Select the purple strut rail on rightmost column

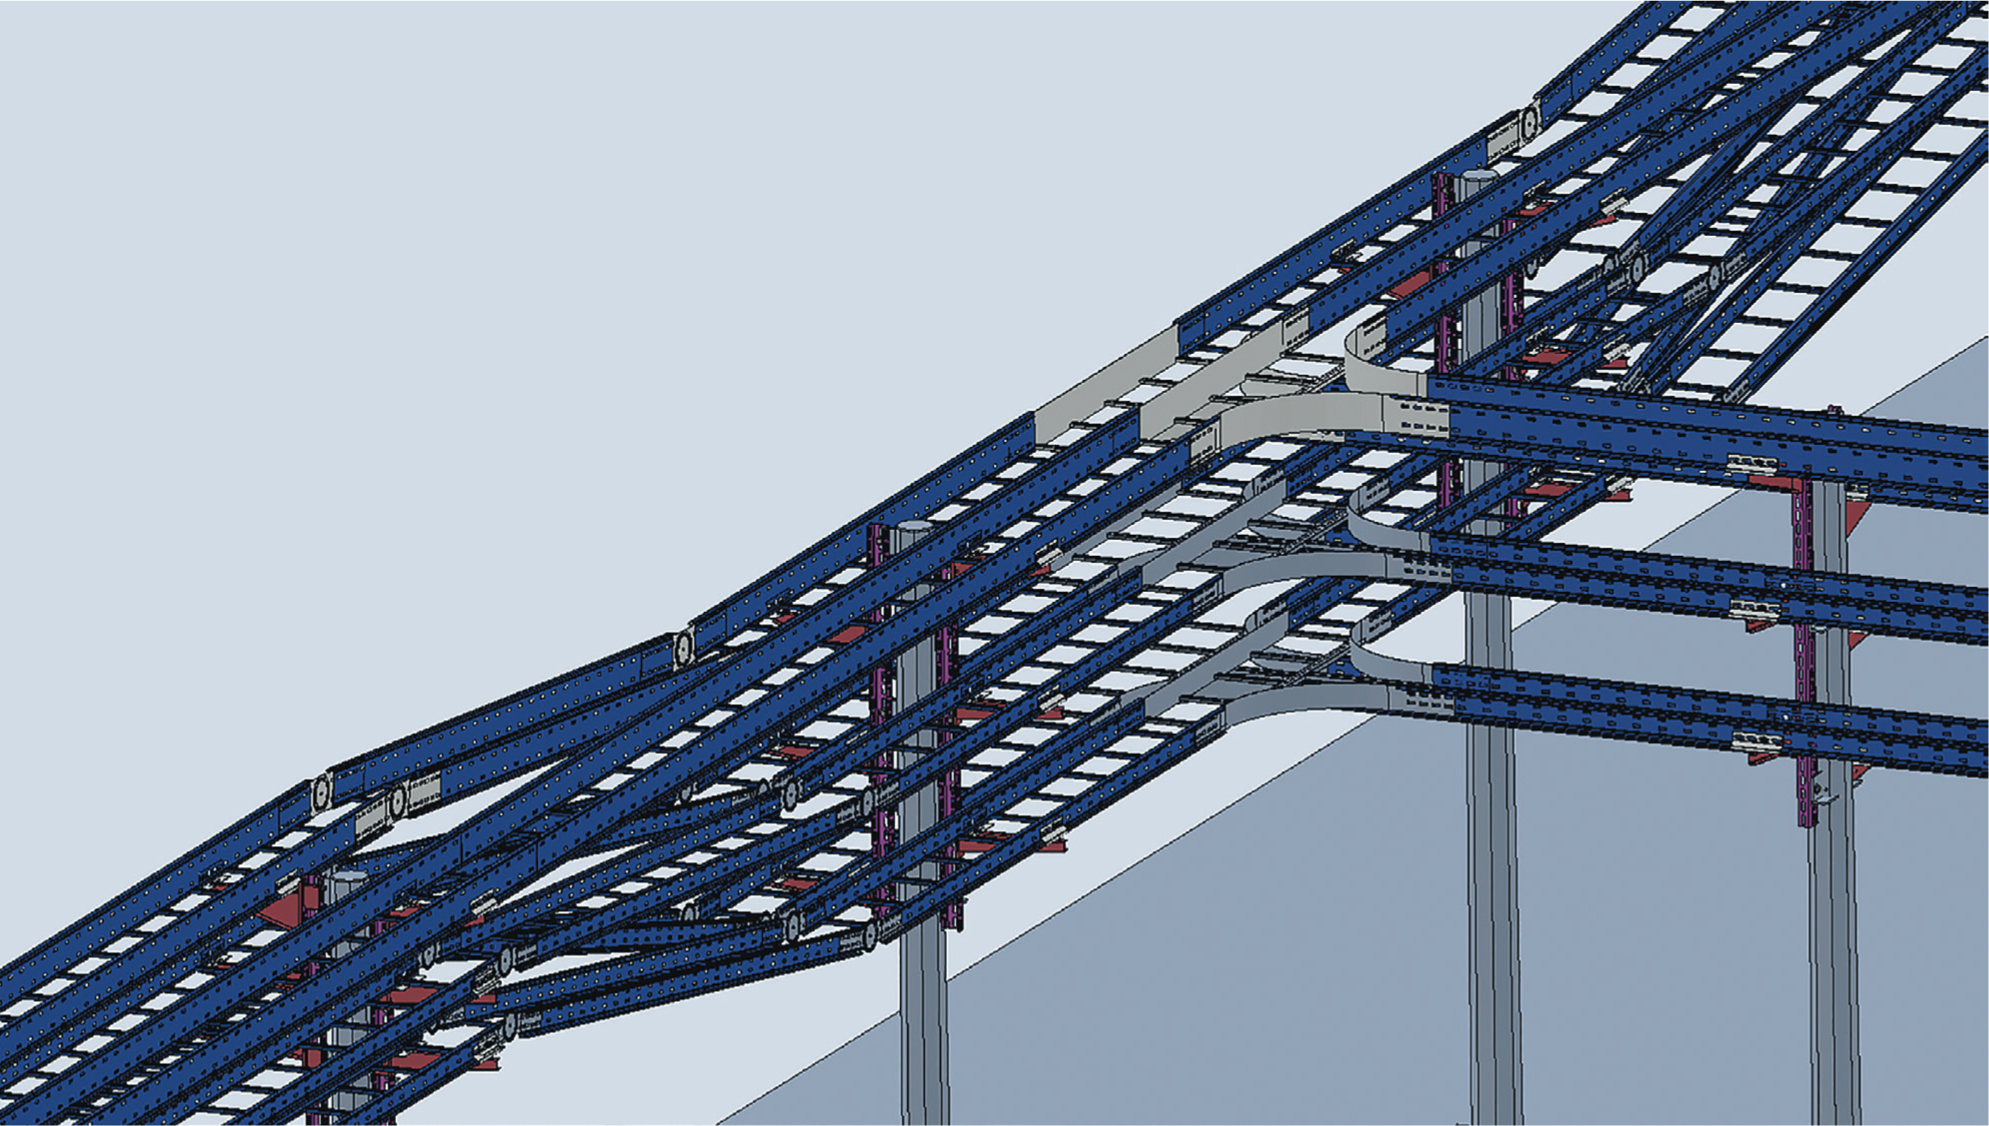[x=1803, y=652]
